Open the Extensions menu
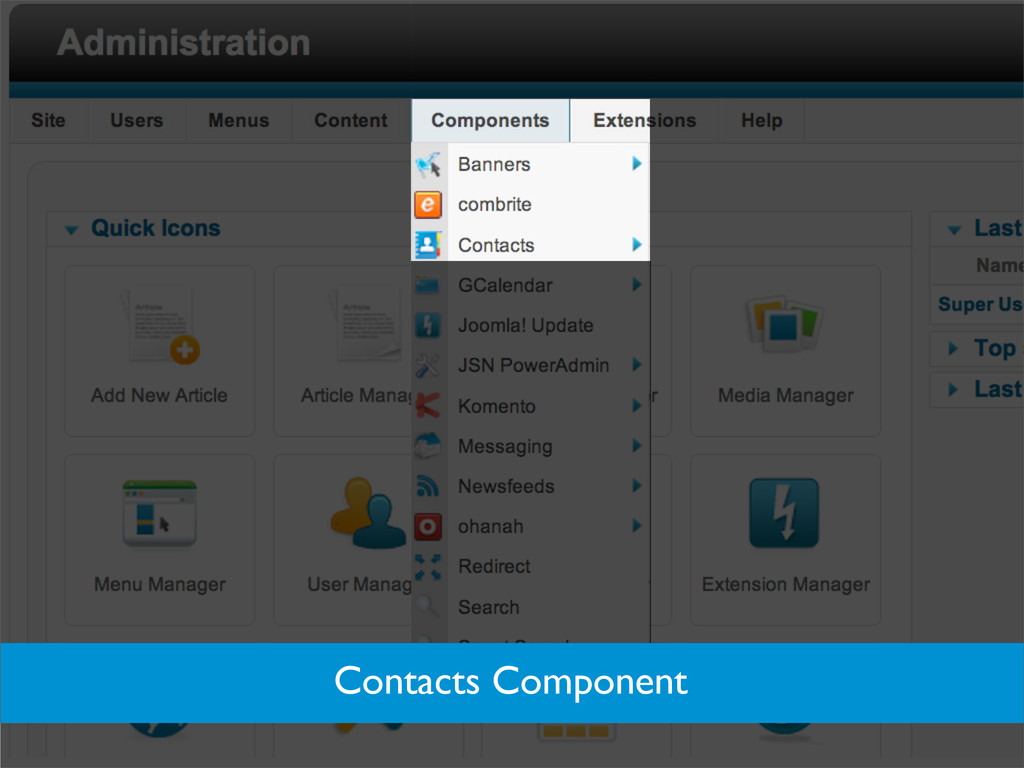 [x=645, y=120]
